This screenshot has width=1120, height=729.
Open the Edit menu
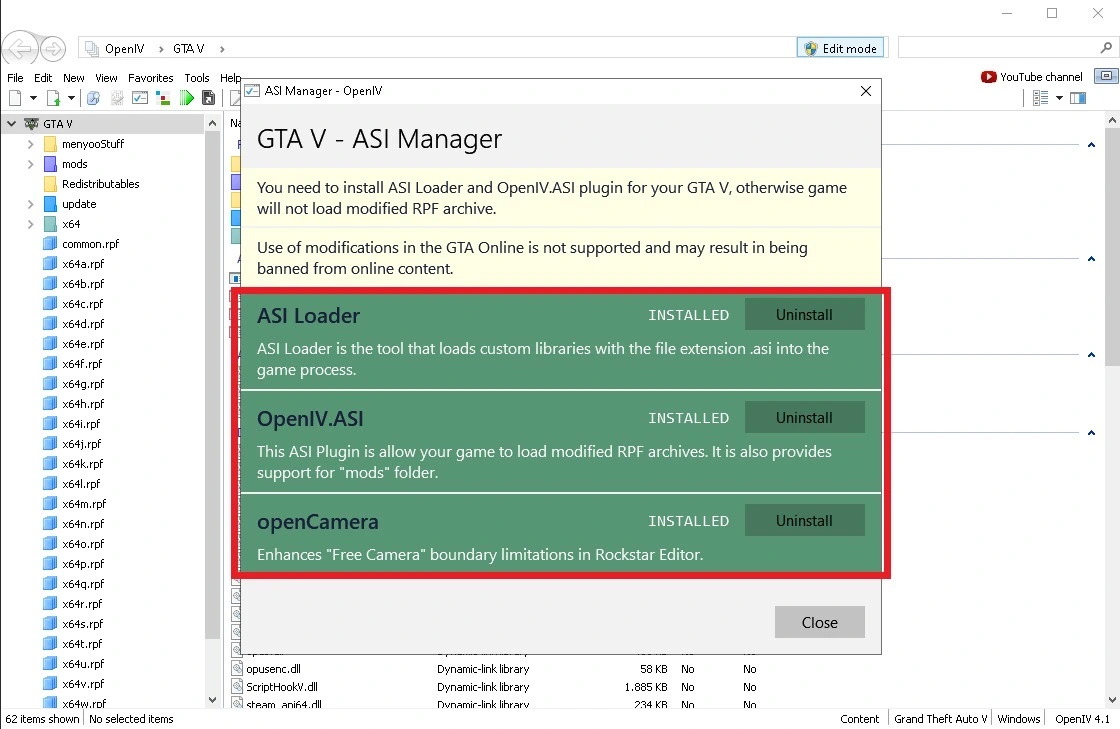click(x=43, y=78)
